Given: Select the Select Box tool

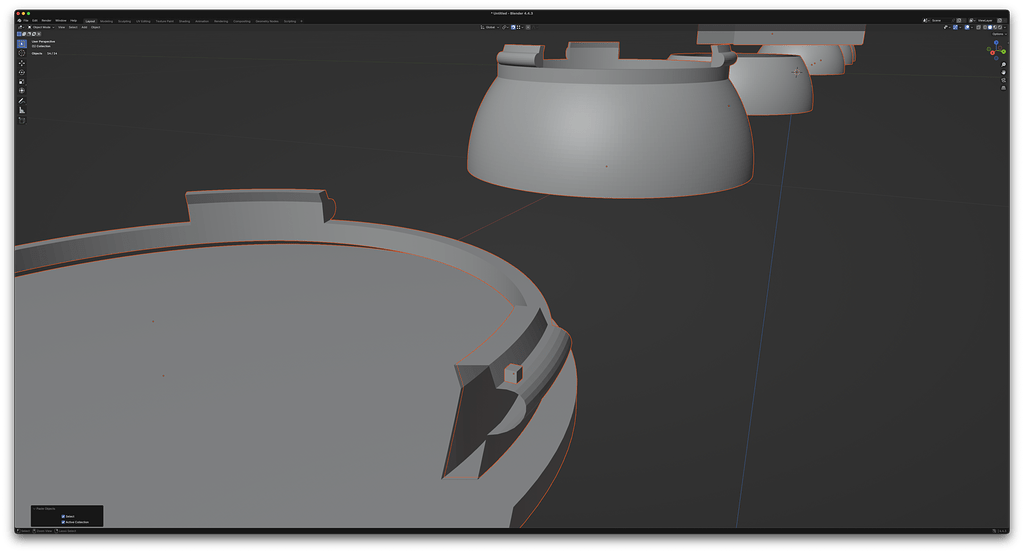Looking at the screenshot, I should coord(22,44).
